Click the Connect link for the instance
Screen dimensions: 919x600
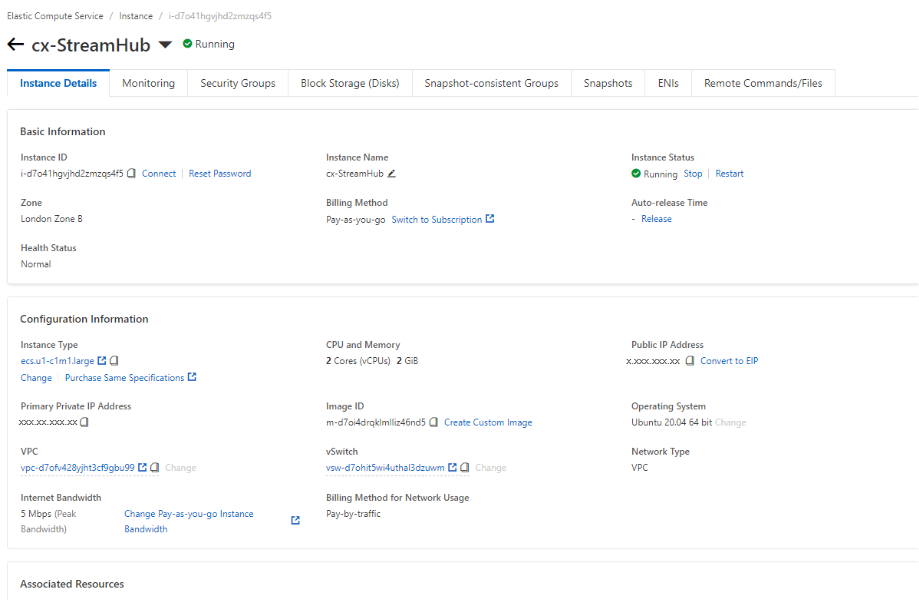[159, 174]
